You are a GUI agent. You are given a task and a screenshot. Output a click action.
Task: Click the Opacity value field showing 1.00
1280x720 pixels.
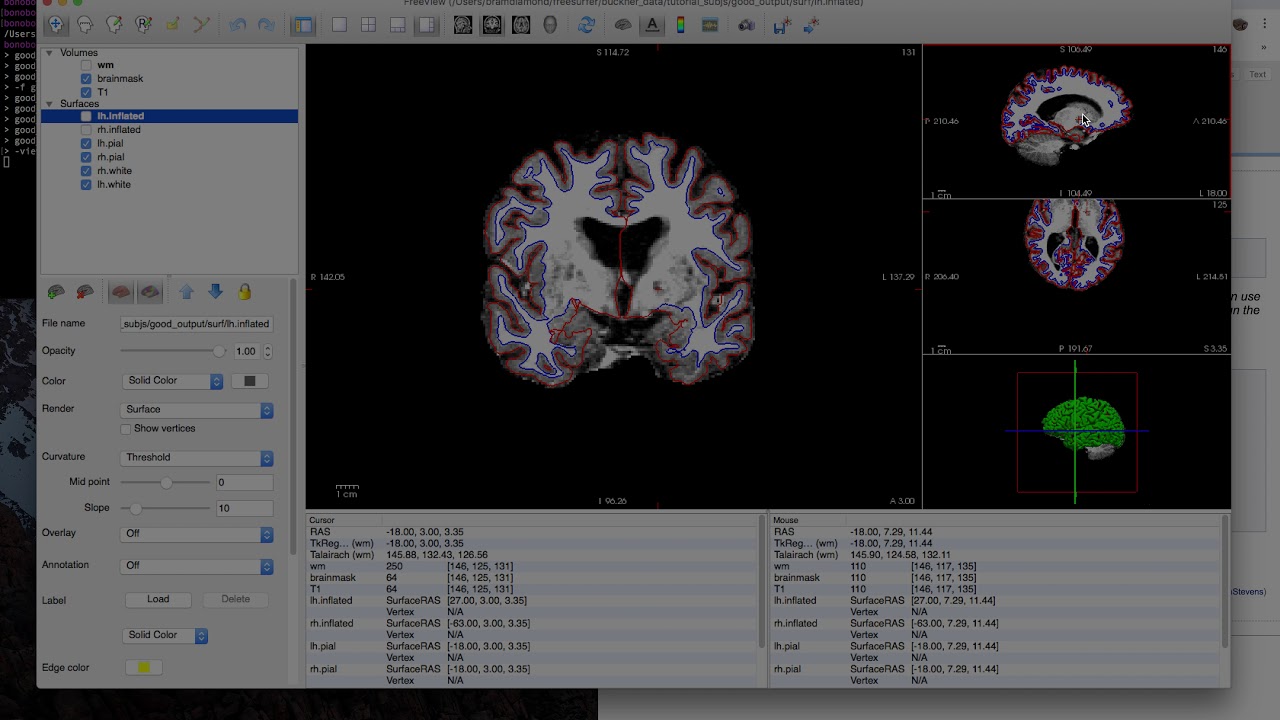pyautogui.click(x=247, y=352)
